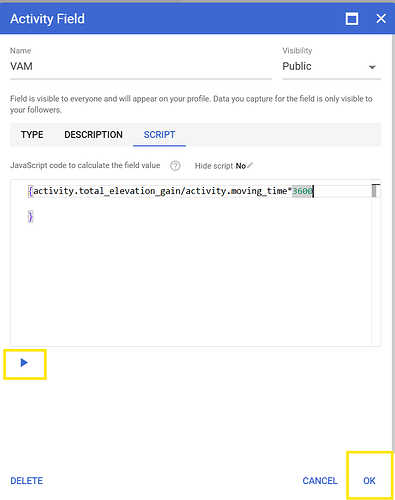395x500 pixels.
Task: Run the script with the play button
Action: click(24, 363)
